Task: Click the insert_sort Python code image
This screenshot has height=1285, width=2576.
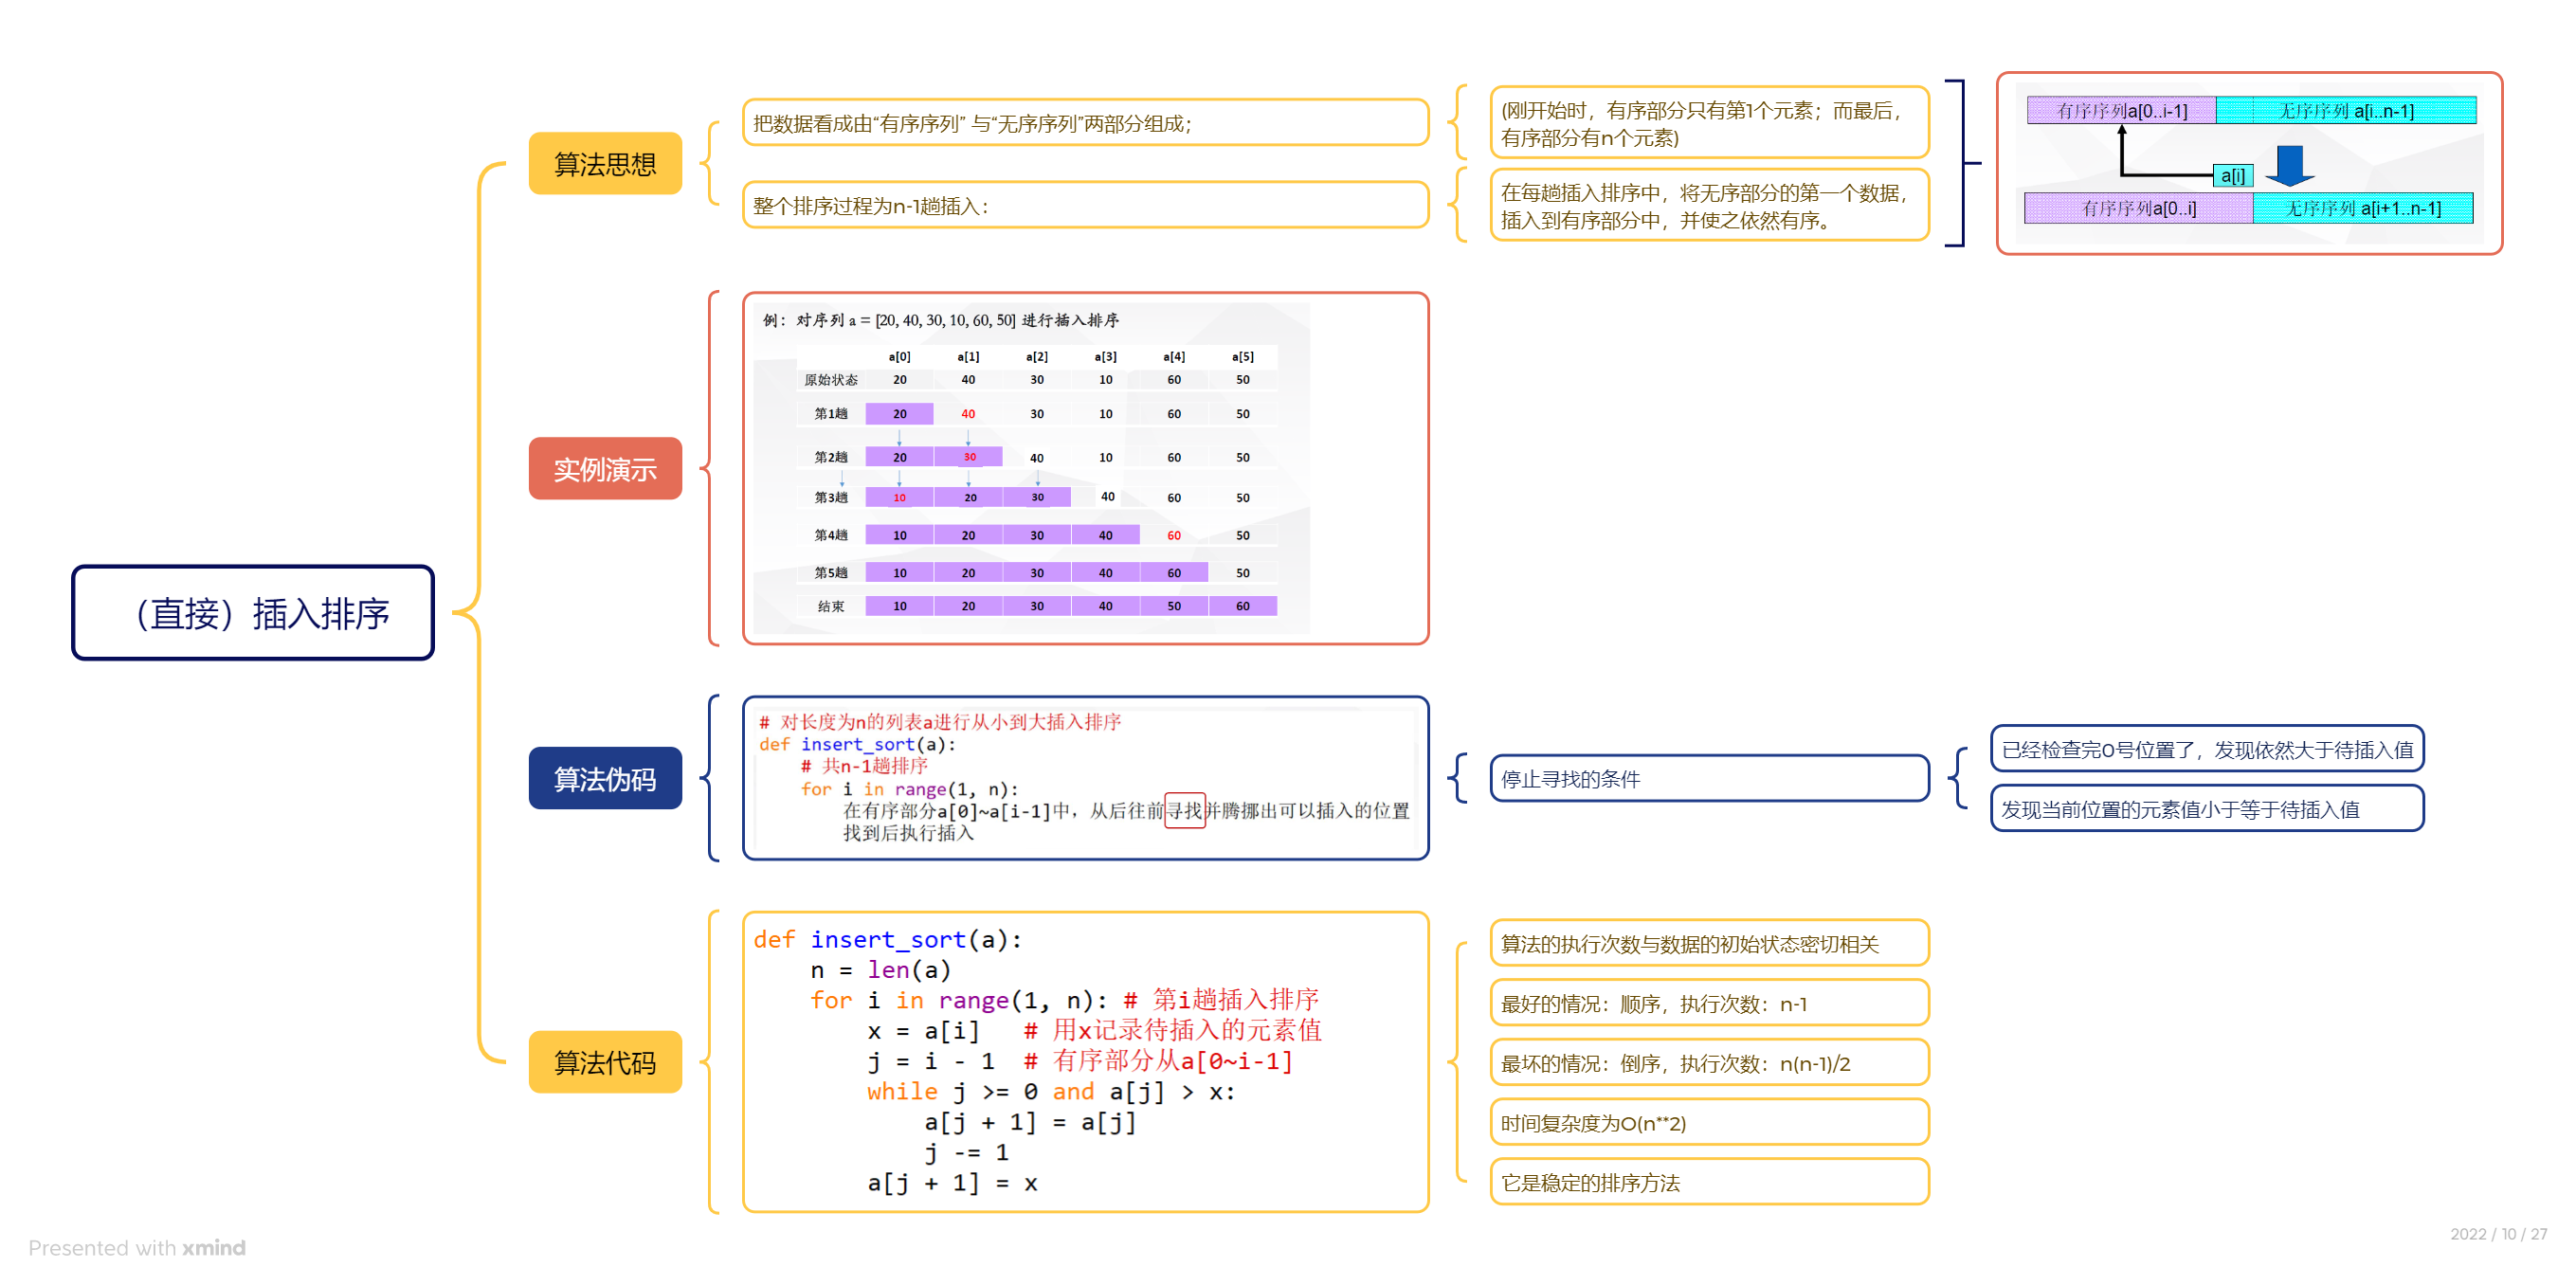Action: click(x=1085, y=1061)
